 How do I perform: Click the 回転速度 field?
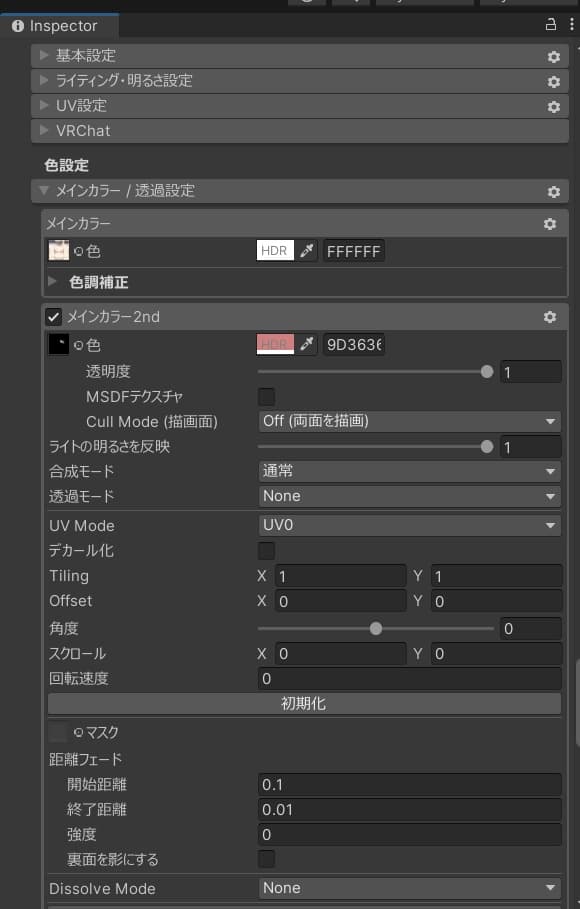[x=409, y=678]
